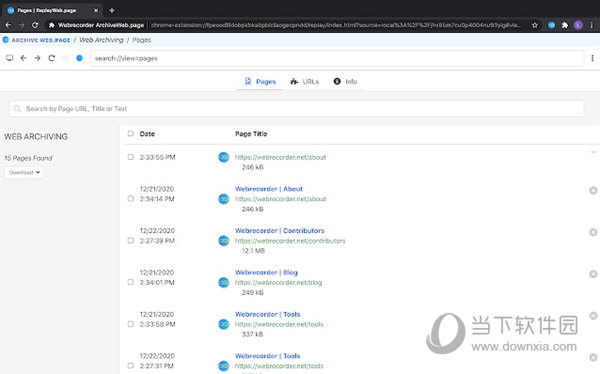Click favicon of Webrecorder | Blog row
The image size is (600, 374).
coord(223,282)
